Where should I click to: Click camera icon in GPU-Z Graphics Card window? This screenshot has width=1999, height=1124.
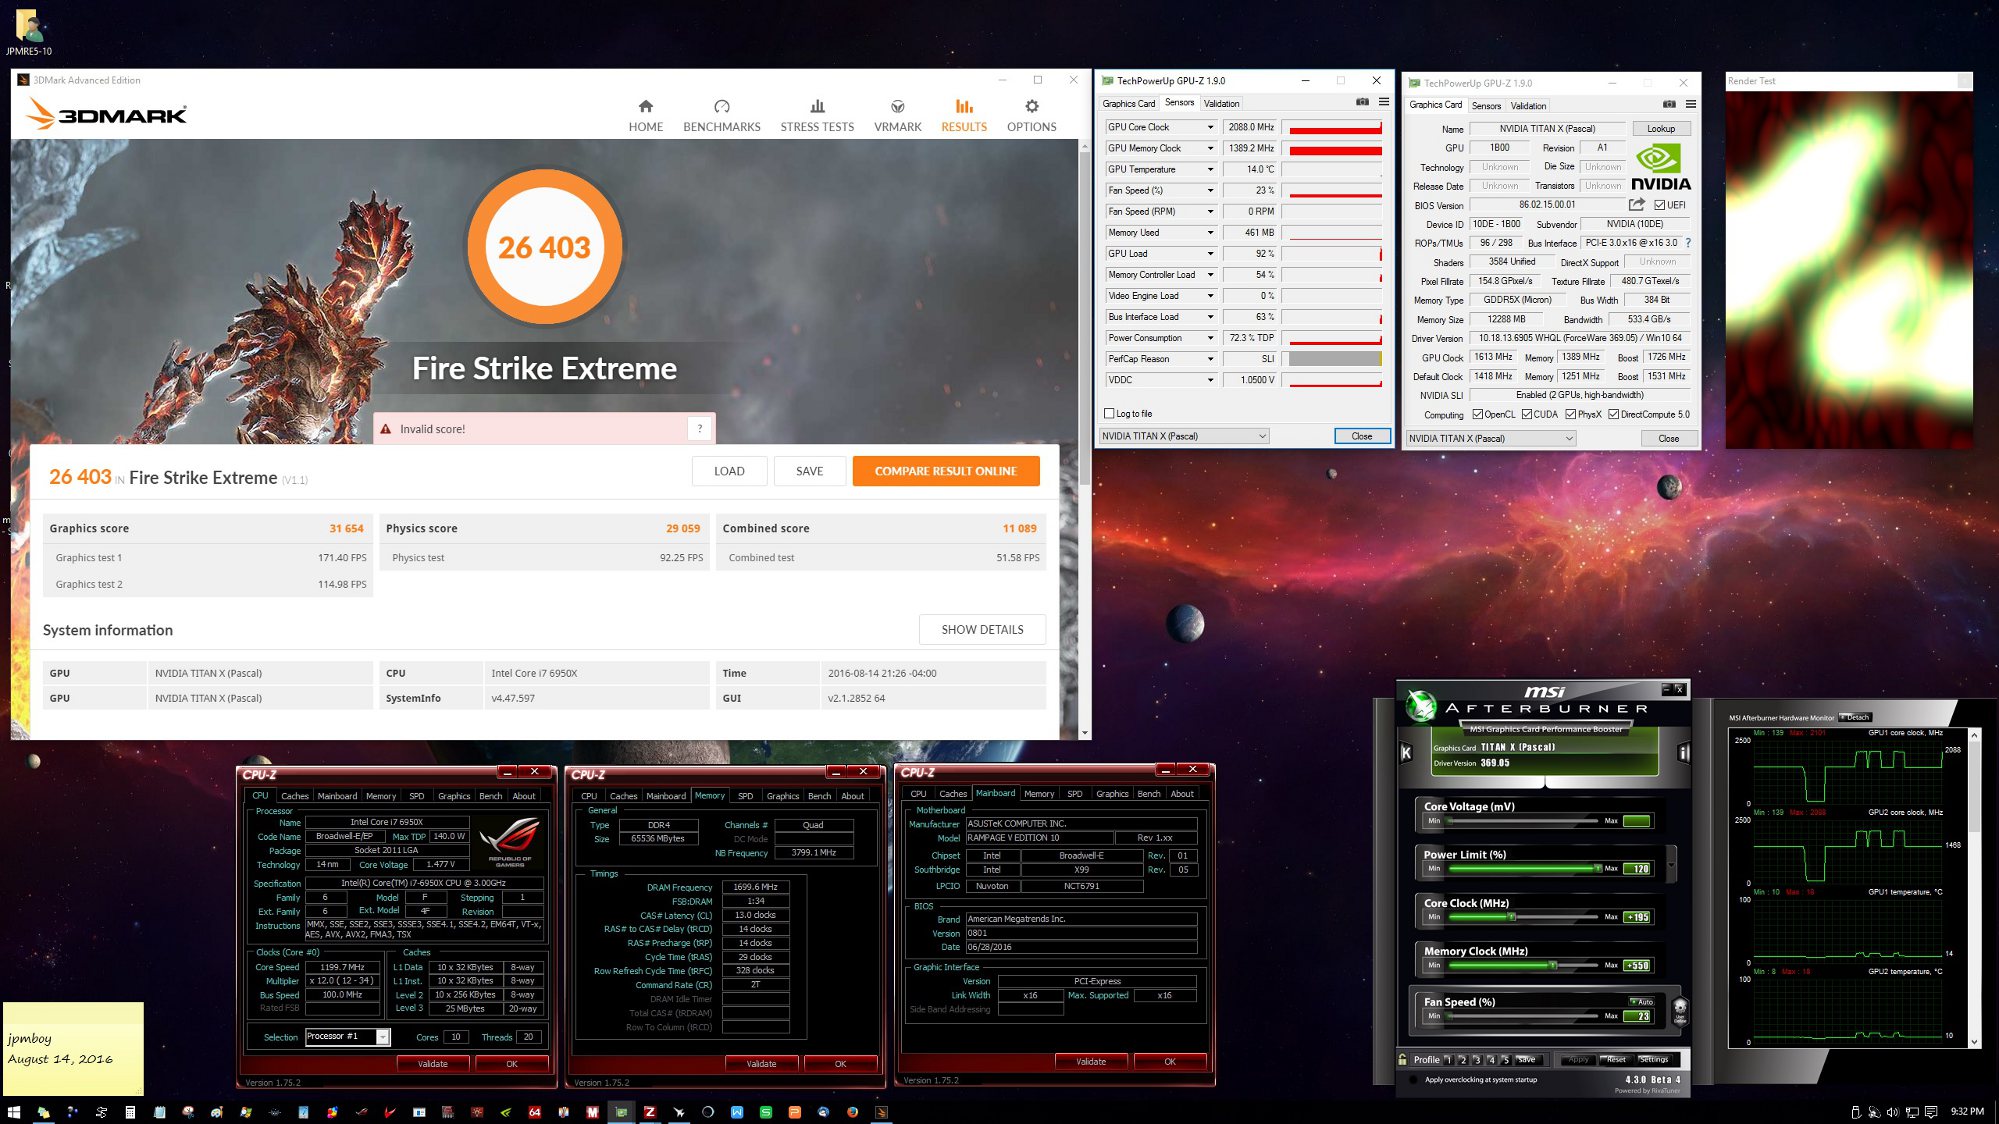pos(1669,104)
